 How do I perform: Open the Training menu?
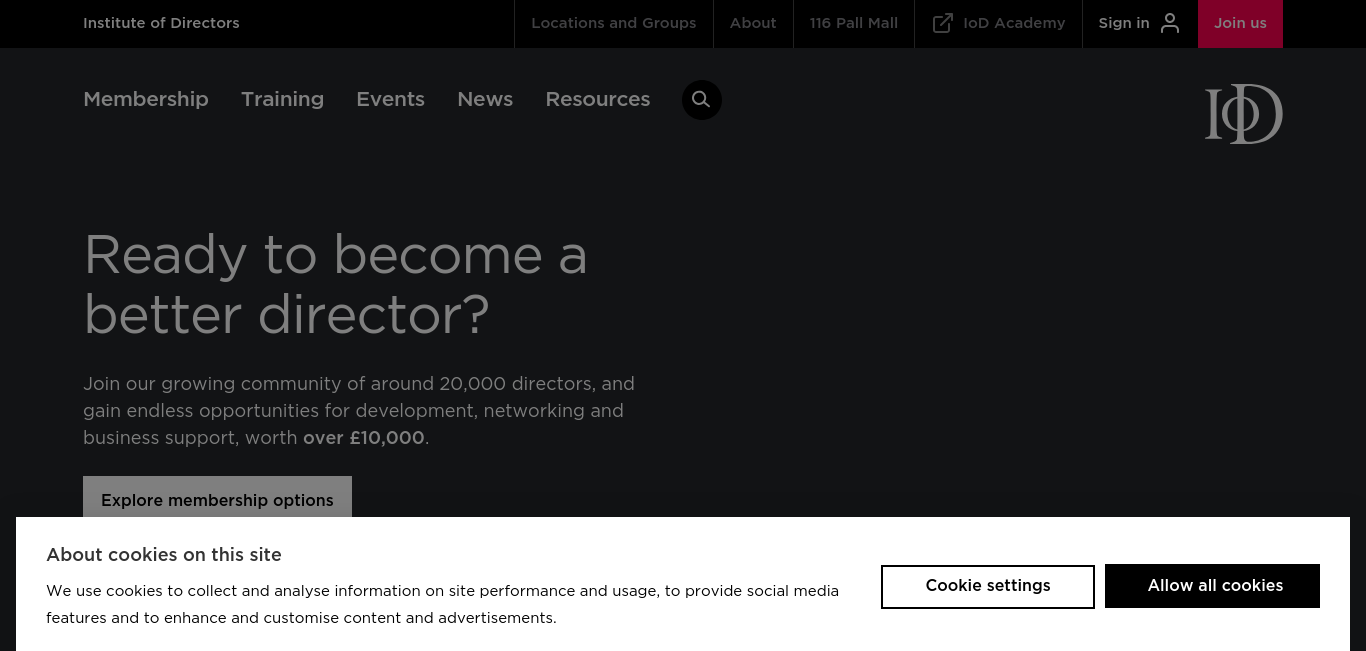tap(282, 99)
